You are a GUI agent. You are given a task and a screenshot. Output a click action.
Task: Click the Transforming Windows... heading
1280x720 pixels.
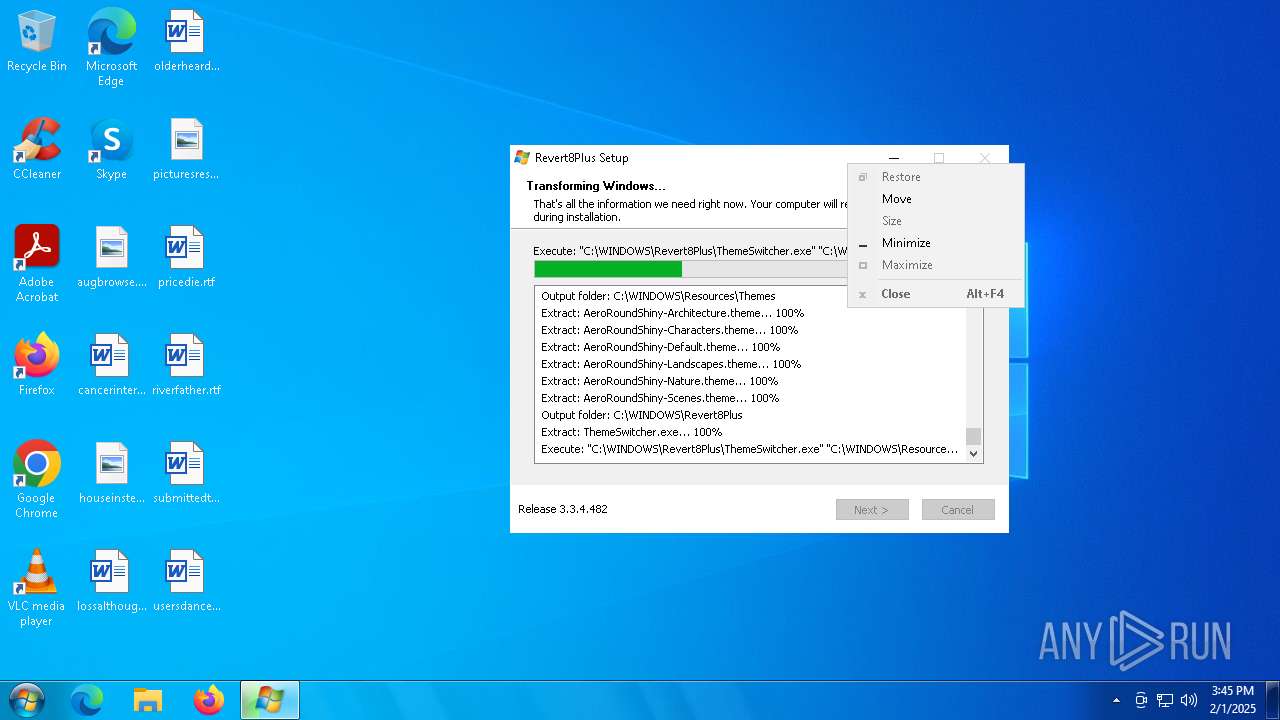coord(596,186)
